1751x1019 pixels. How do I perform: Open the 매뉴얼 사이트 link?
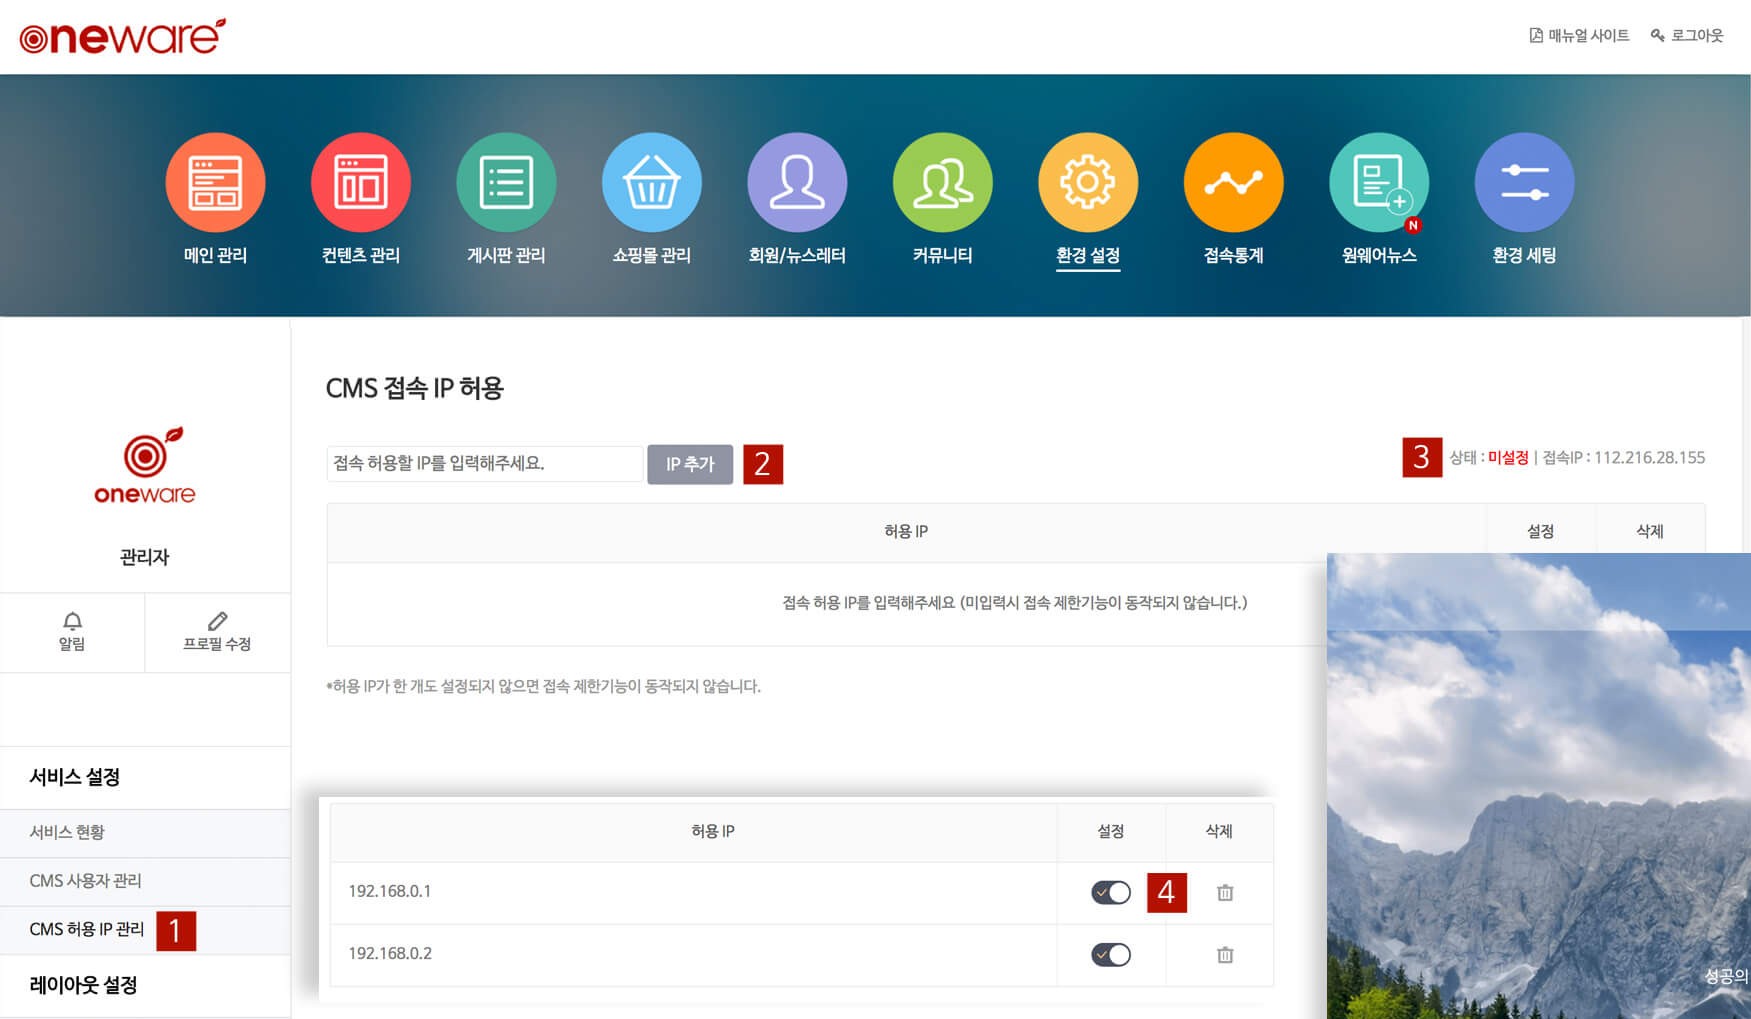pyautogui.click(x=1579, y=36)
